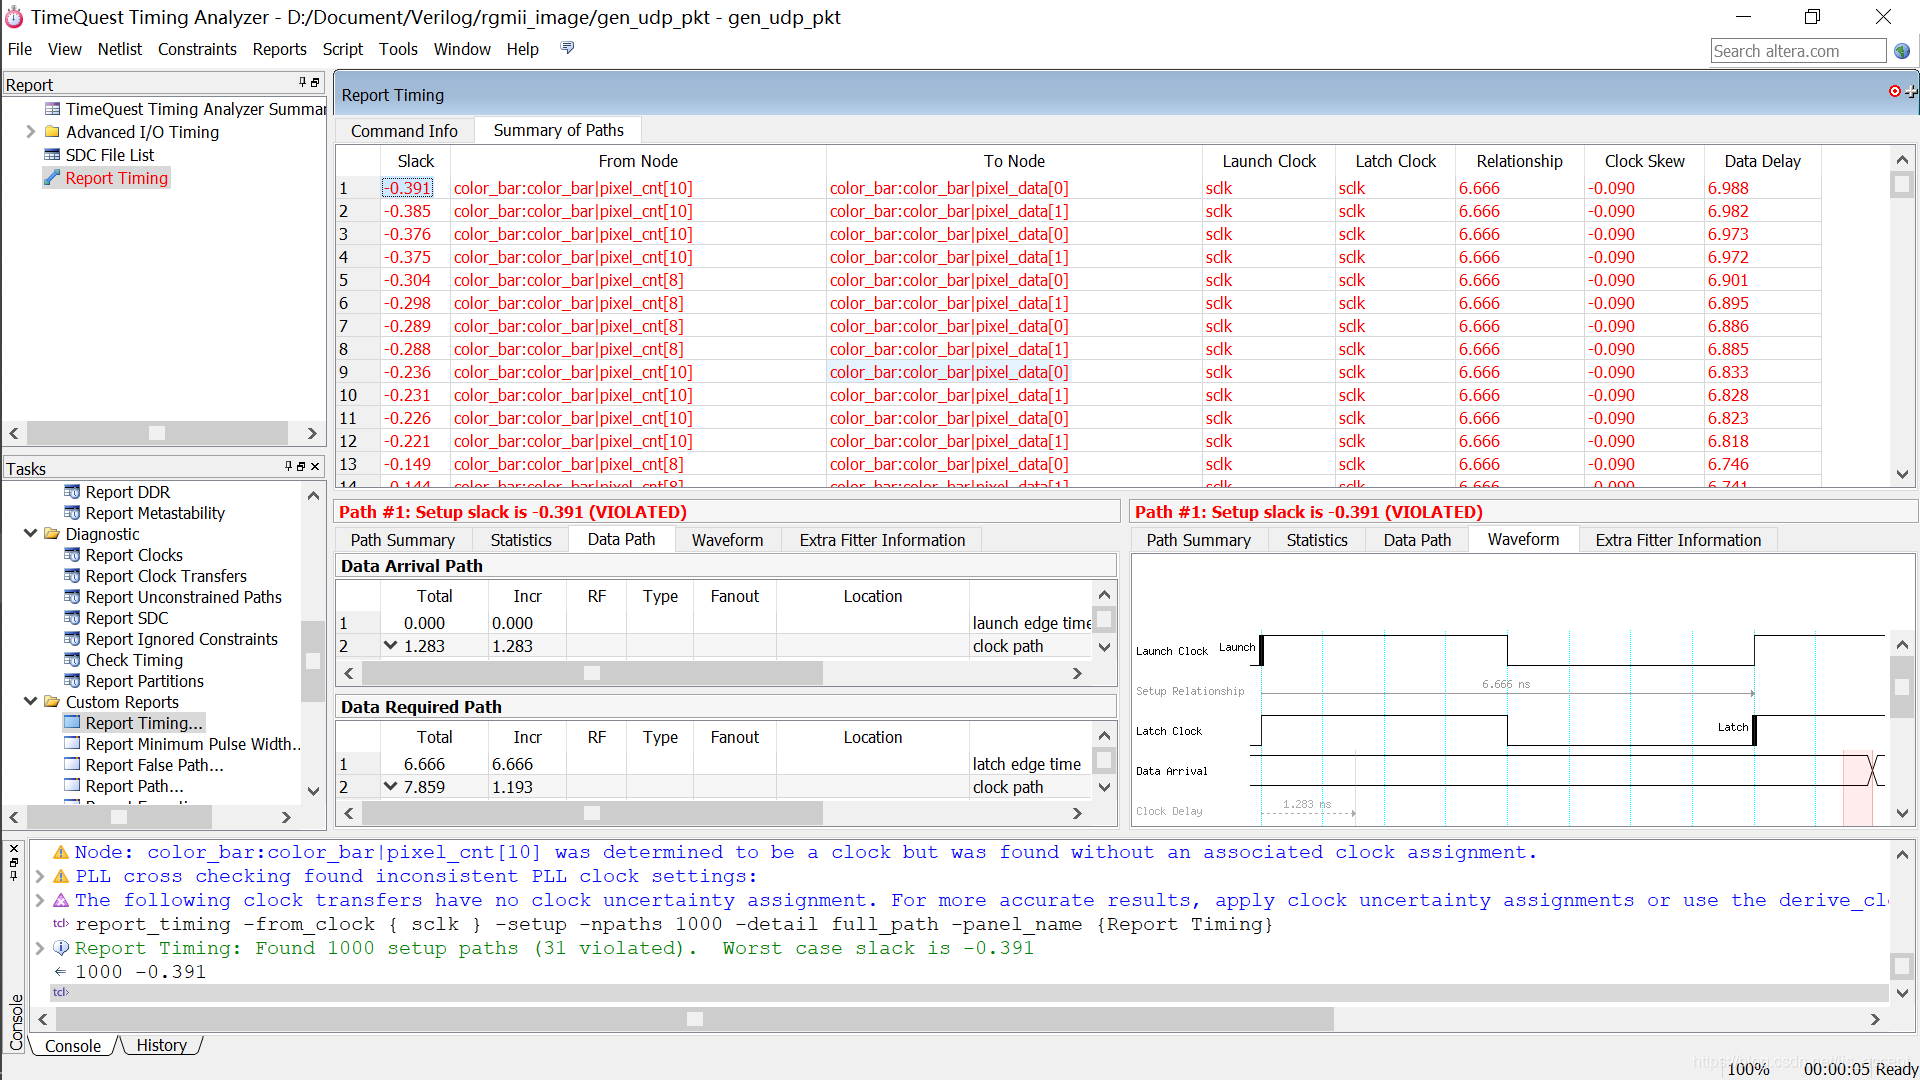Screen dimensions: 1920x1080
Task: Click the red target icon in Report Timing header
Action: (1894, 91)
